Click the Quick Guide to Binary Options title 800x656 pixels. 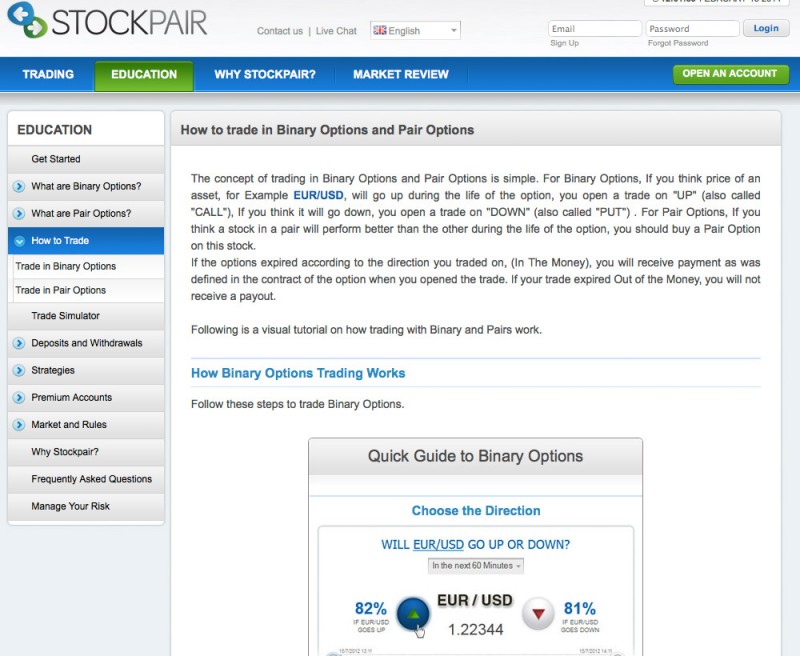[x=476, y=456]
